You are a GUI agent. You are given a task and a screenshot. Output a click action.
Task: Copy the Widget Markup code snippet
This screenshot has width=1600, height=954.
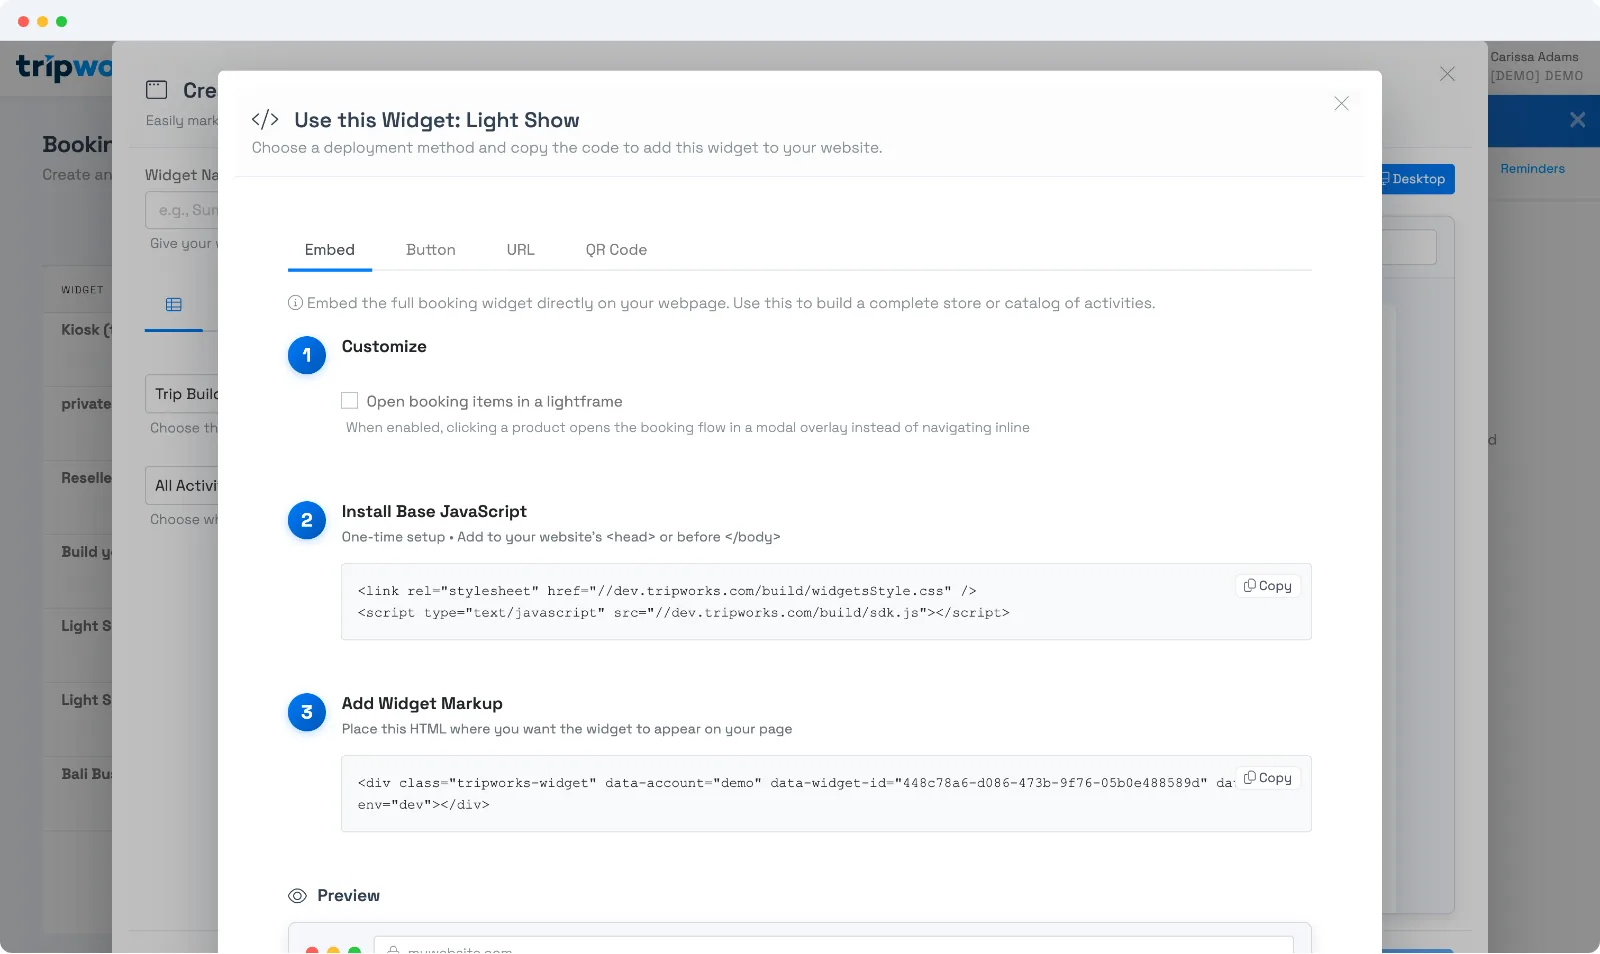[1268, 778]
